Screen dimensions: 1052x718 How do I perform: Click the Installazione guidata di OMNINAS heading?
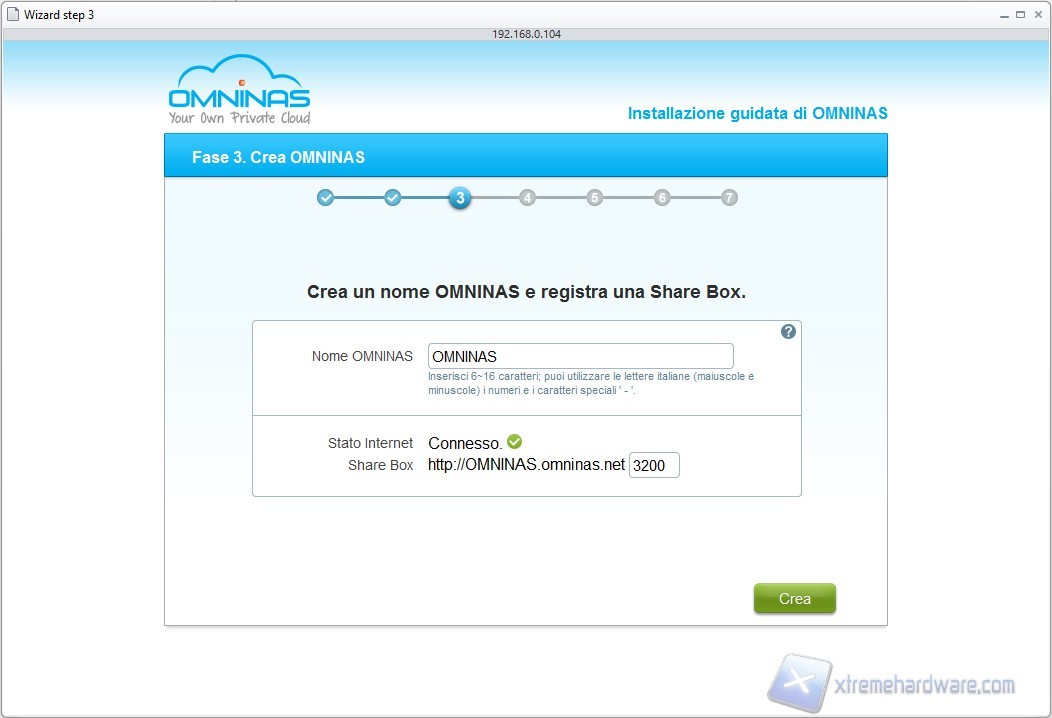pos(757,114)
